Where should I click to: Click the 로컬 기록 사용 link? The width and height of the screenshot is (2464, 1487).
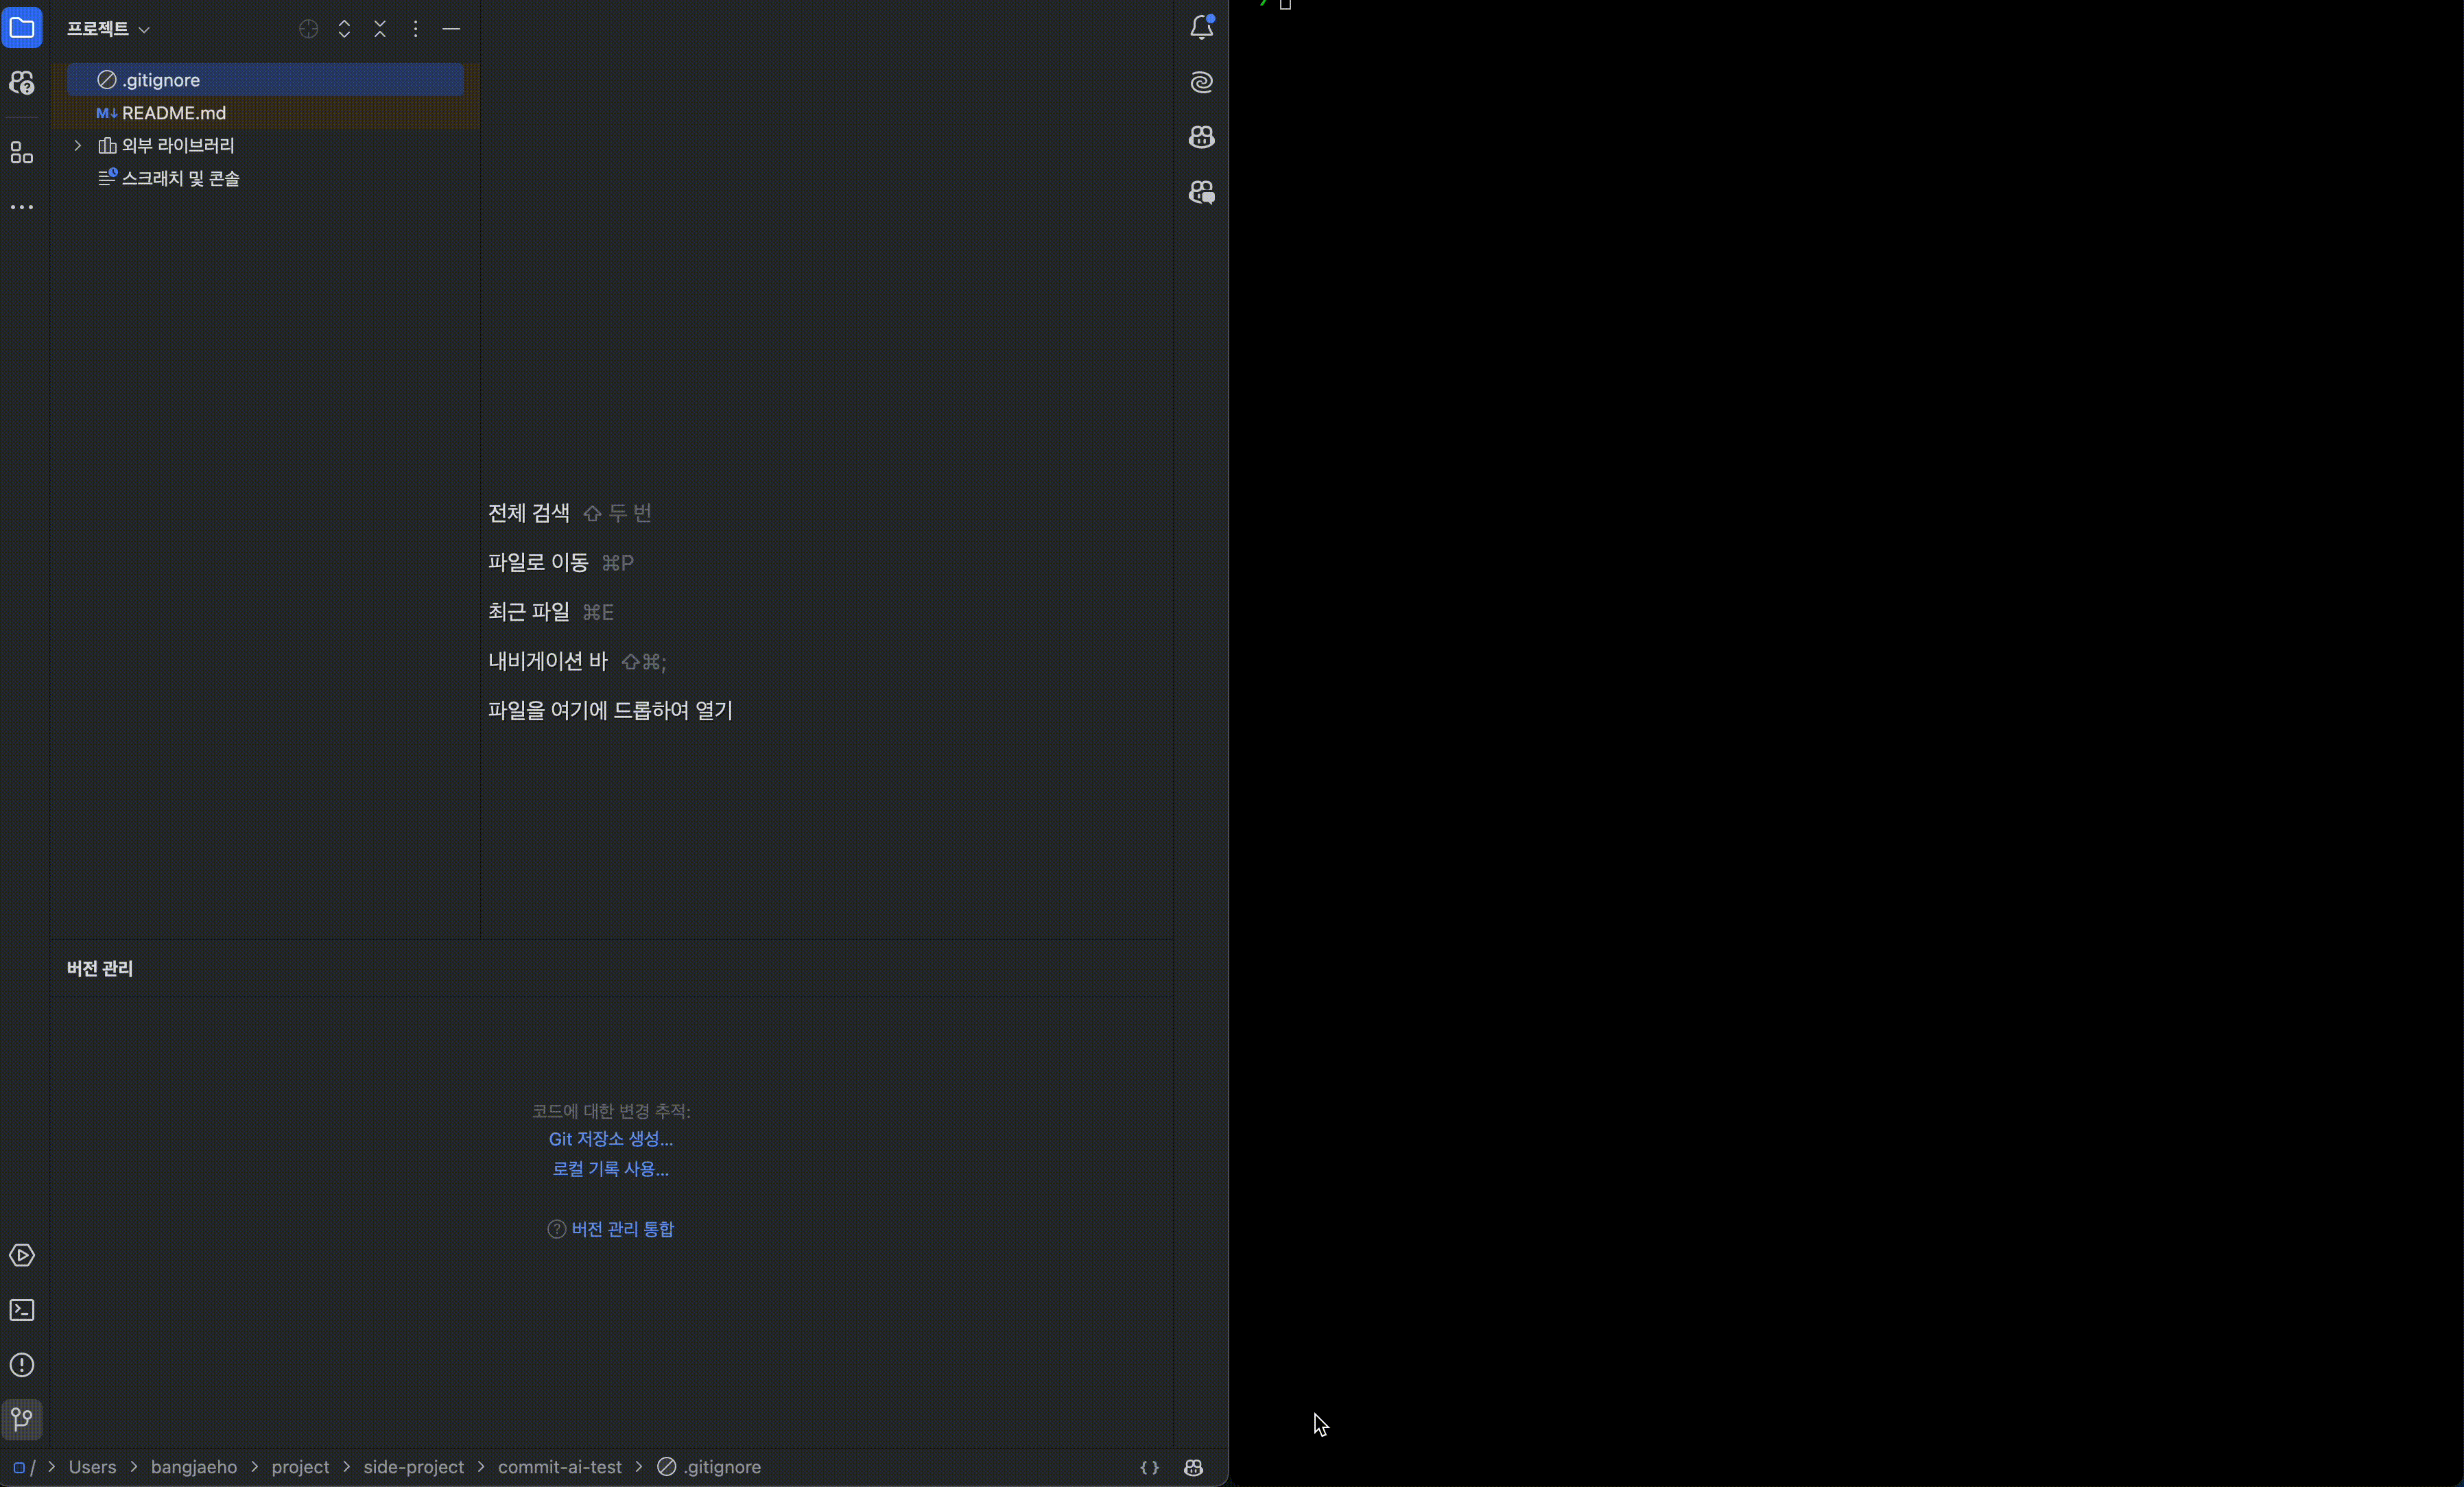[610, 1169]
